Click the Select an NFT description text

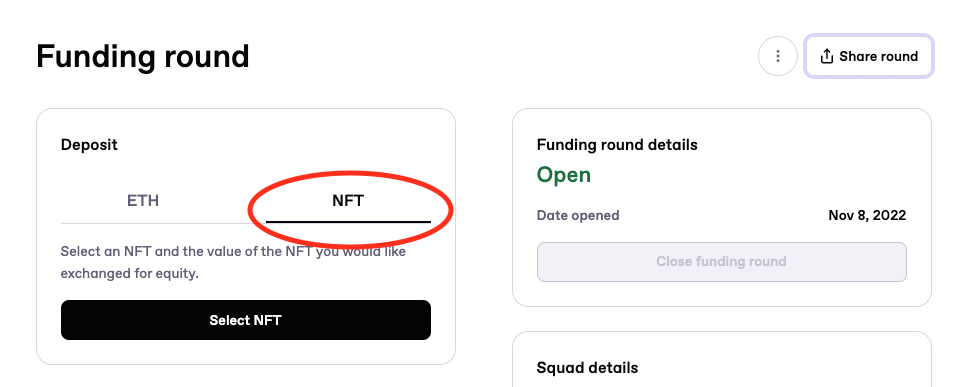(x=233, y=263)
